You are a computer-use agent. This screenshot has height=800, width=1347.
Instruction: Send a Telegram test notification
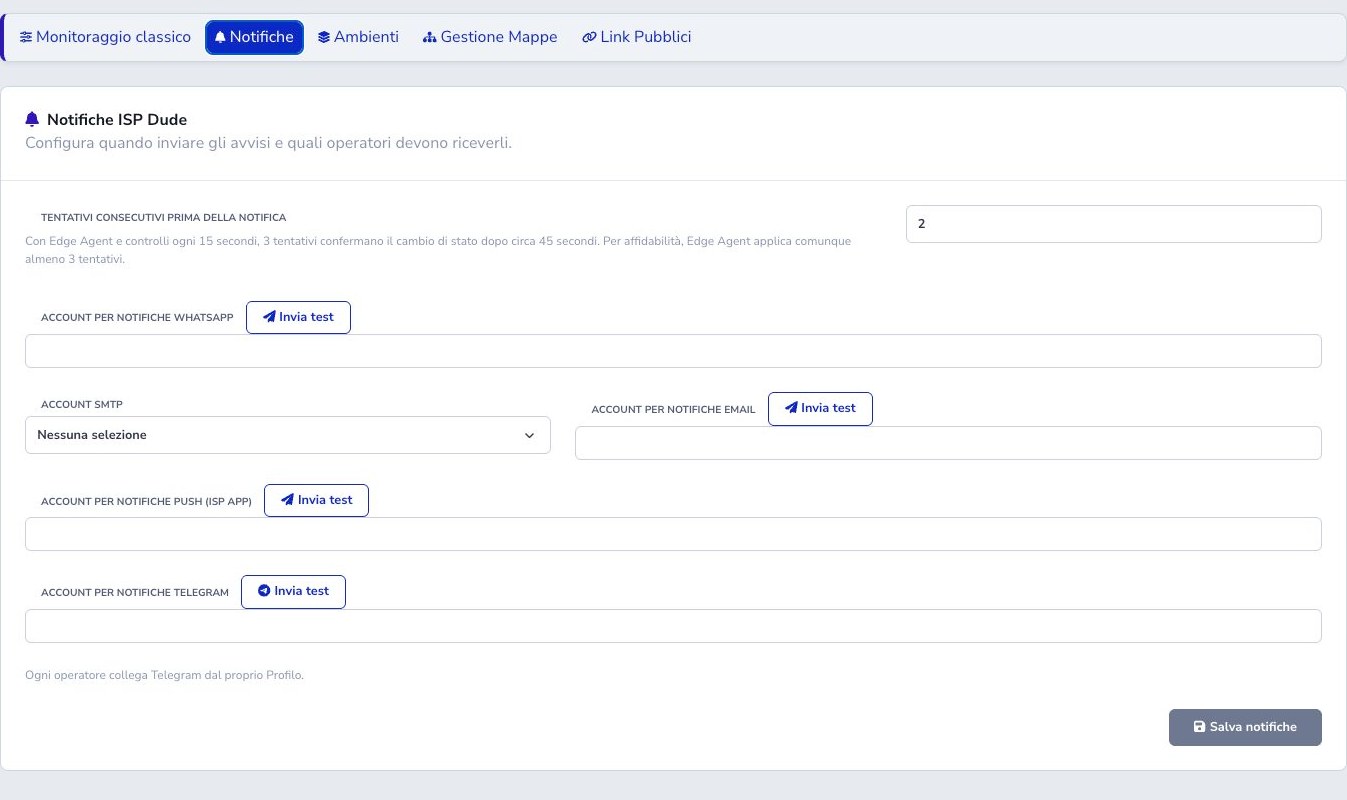[x=293, y=591]
